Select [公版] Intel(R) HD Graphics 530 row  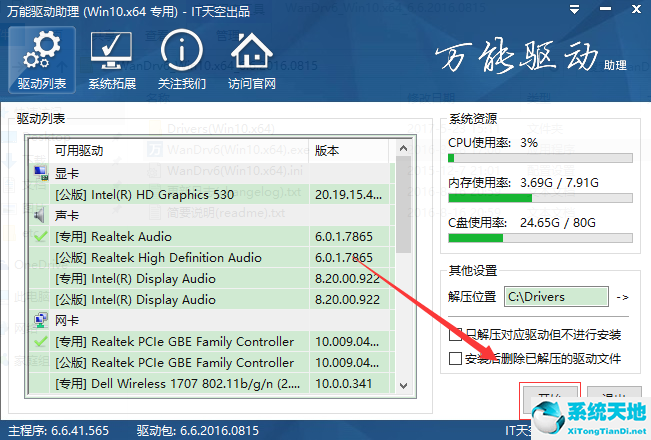pyautogui.click(x=210, y=194)
